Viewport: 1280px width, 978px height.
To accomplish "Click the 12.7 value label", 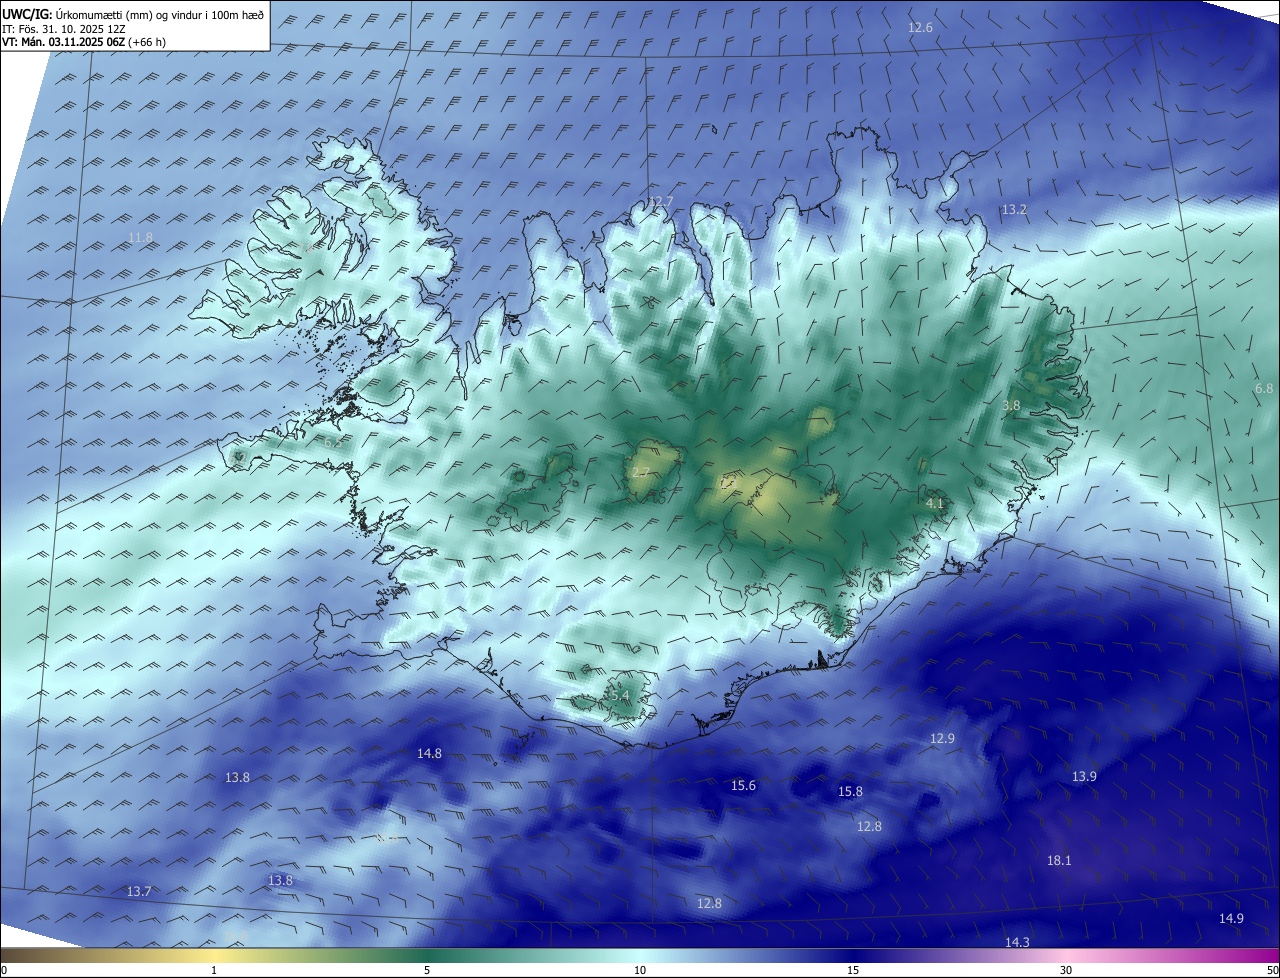I will 660,202.
